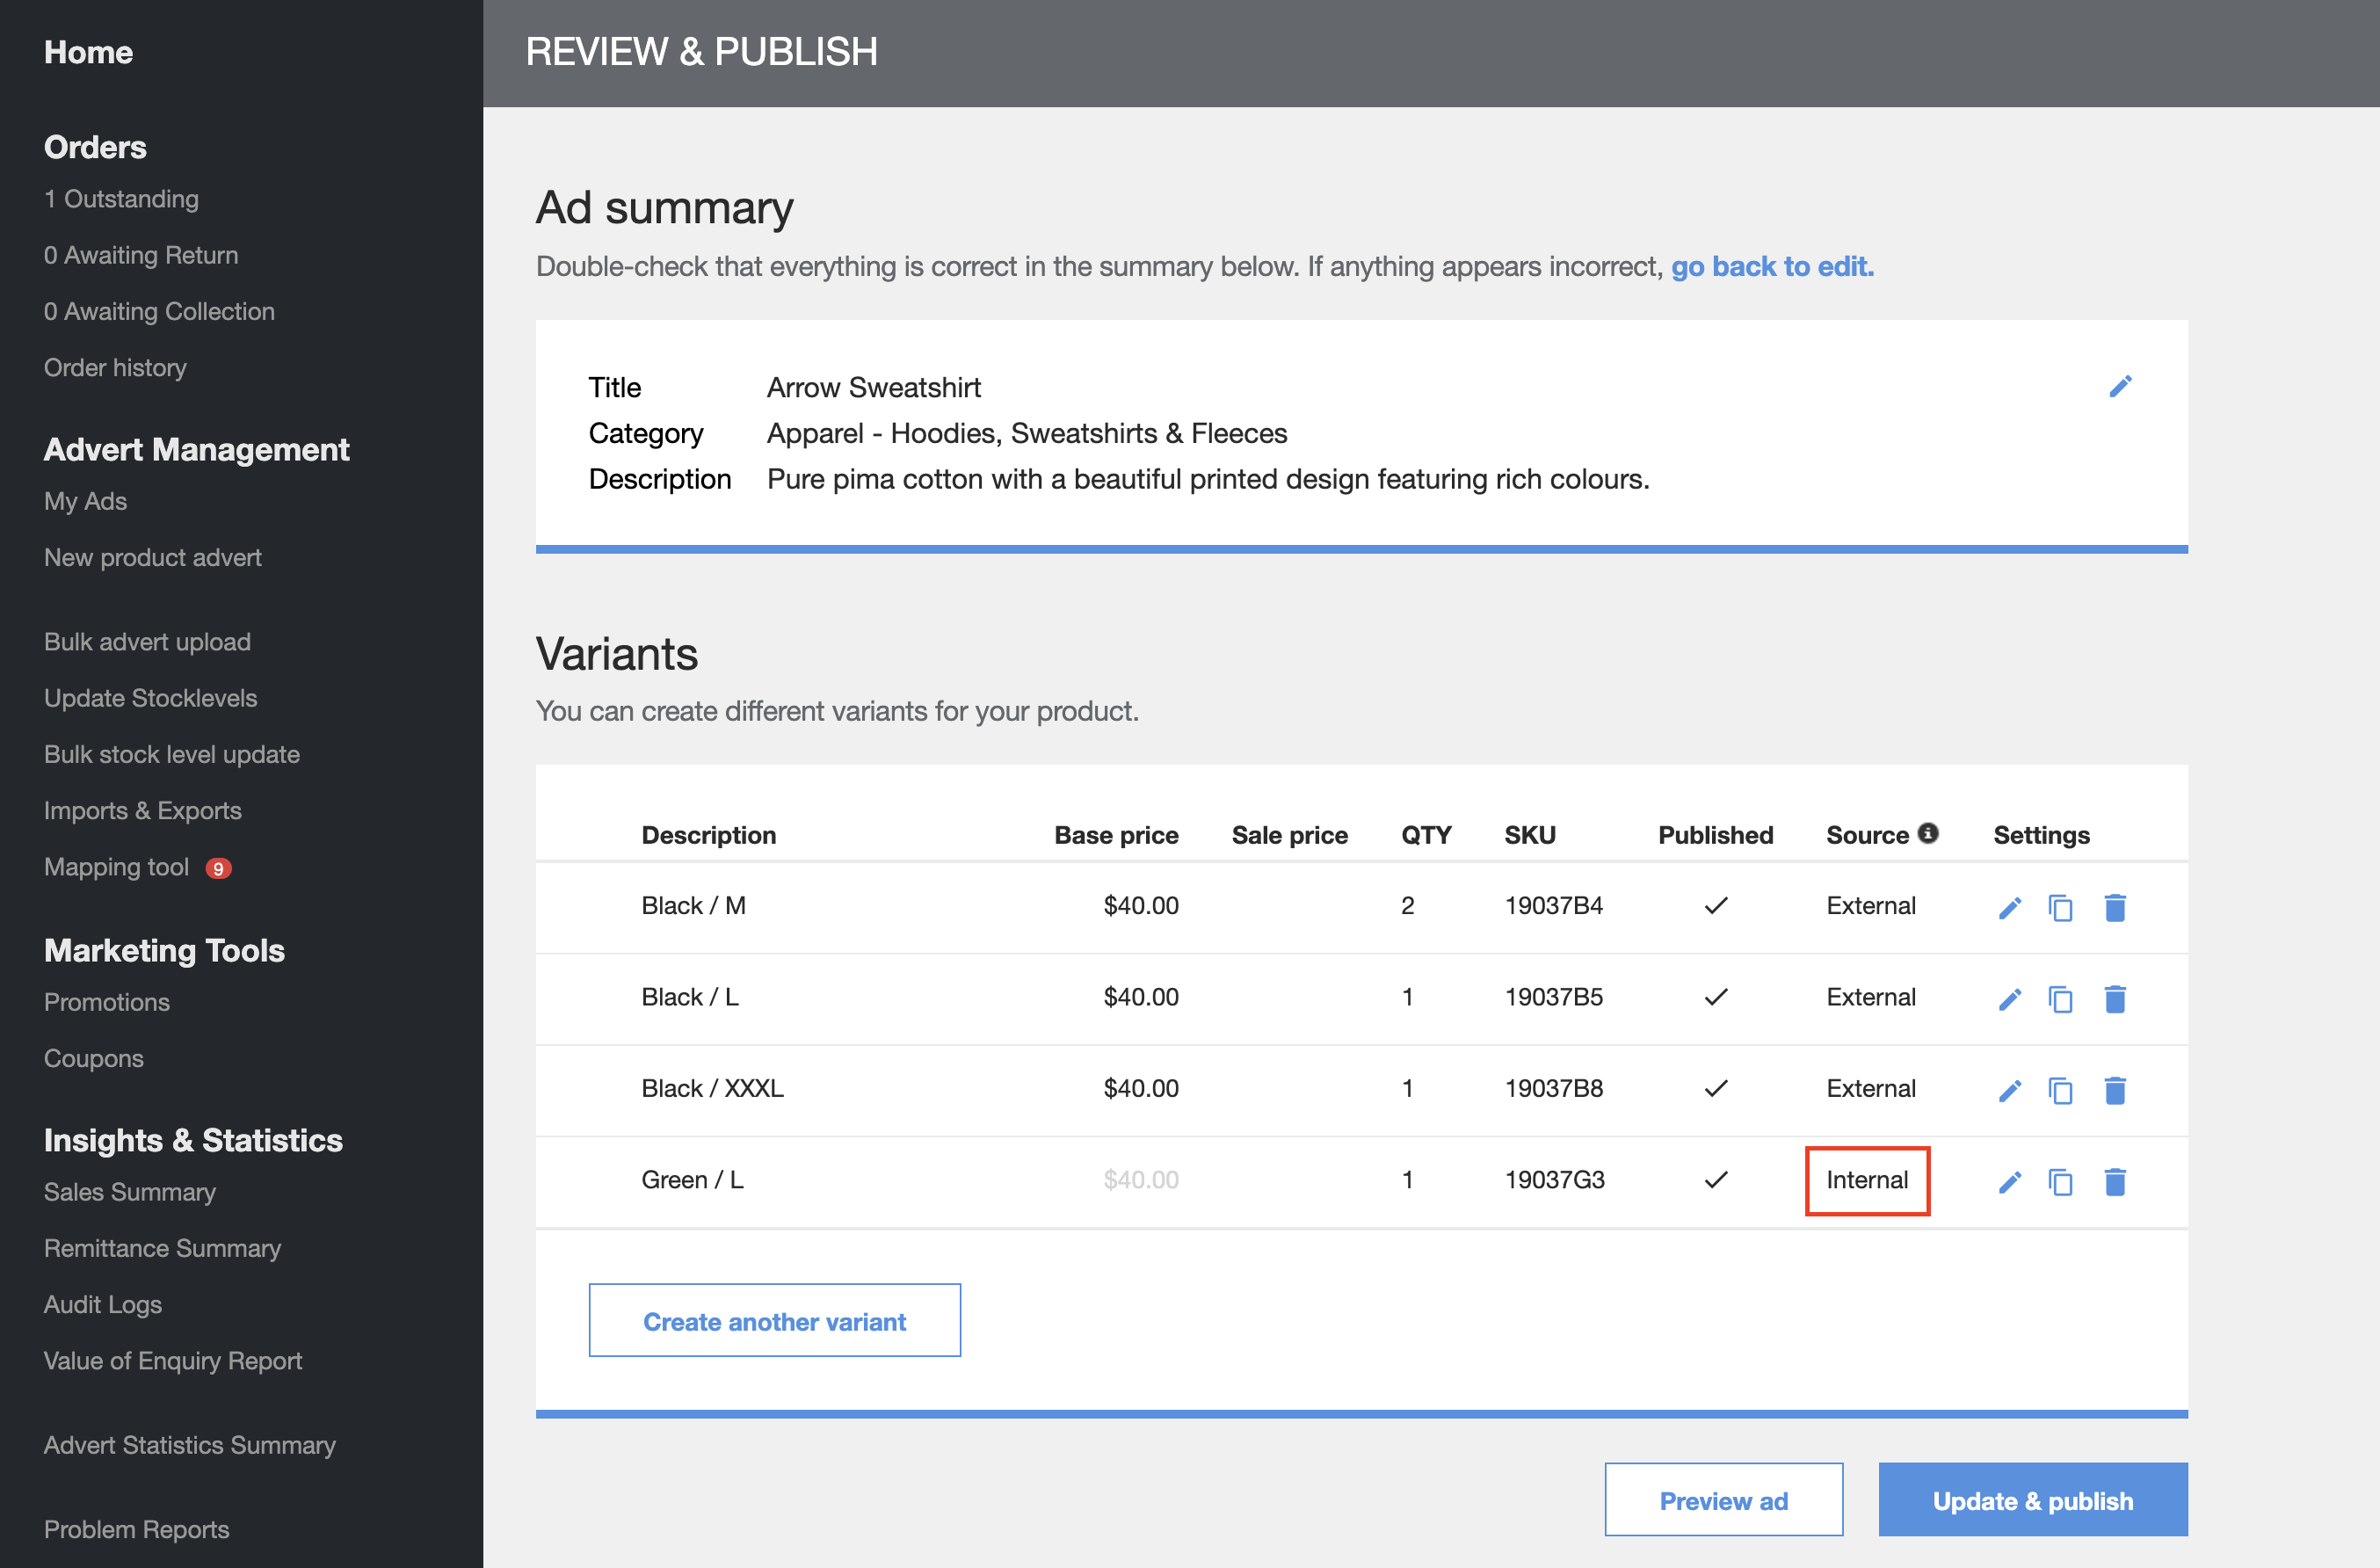Open 0 Awaiting Return
This screenshot has height=1568, width=2380.
pos(141,255)
